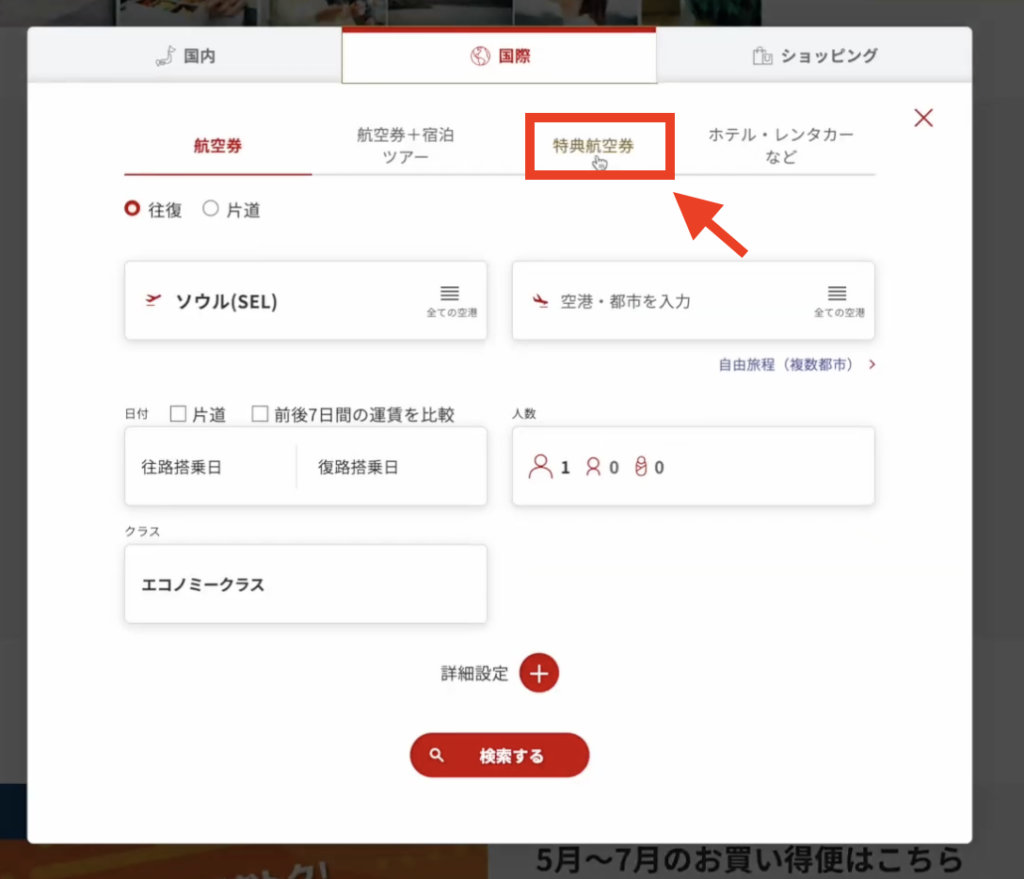The width and height of the screenshot is (1024, 879).
Task: Open the ショッピング tab
Action: (814, 56)
